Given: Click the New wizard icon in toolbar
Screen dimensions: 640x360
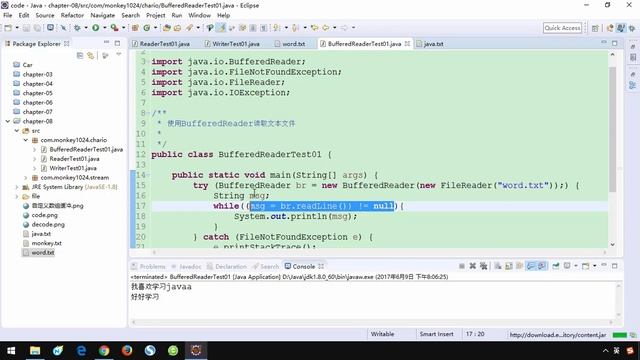Looking at the screenshot, I should (x=8, y=28).
